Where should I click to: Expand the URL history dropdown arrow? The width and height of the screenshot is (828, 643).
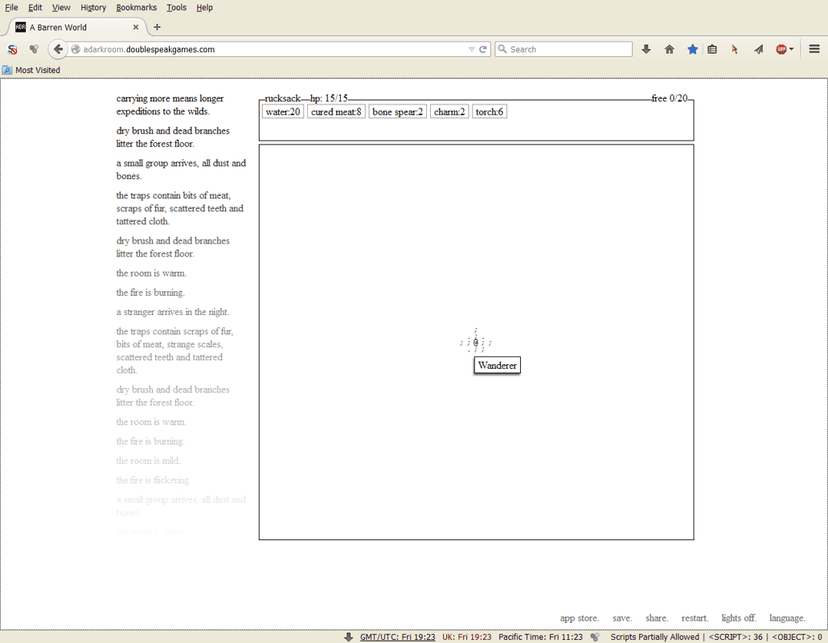(471, 49)
